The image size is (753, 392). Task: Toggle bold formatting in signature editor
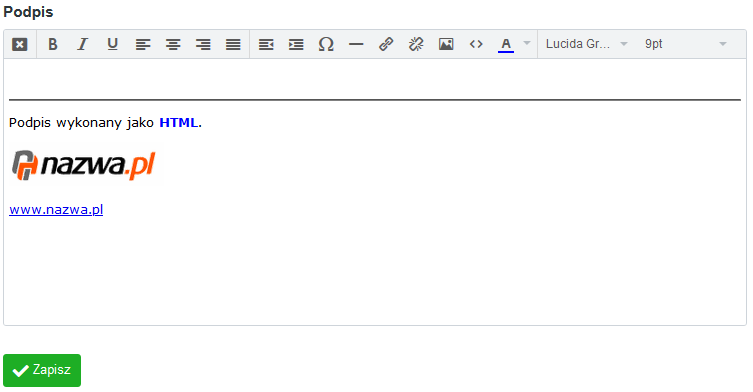click(53, 44)
